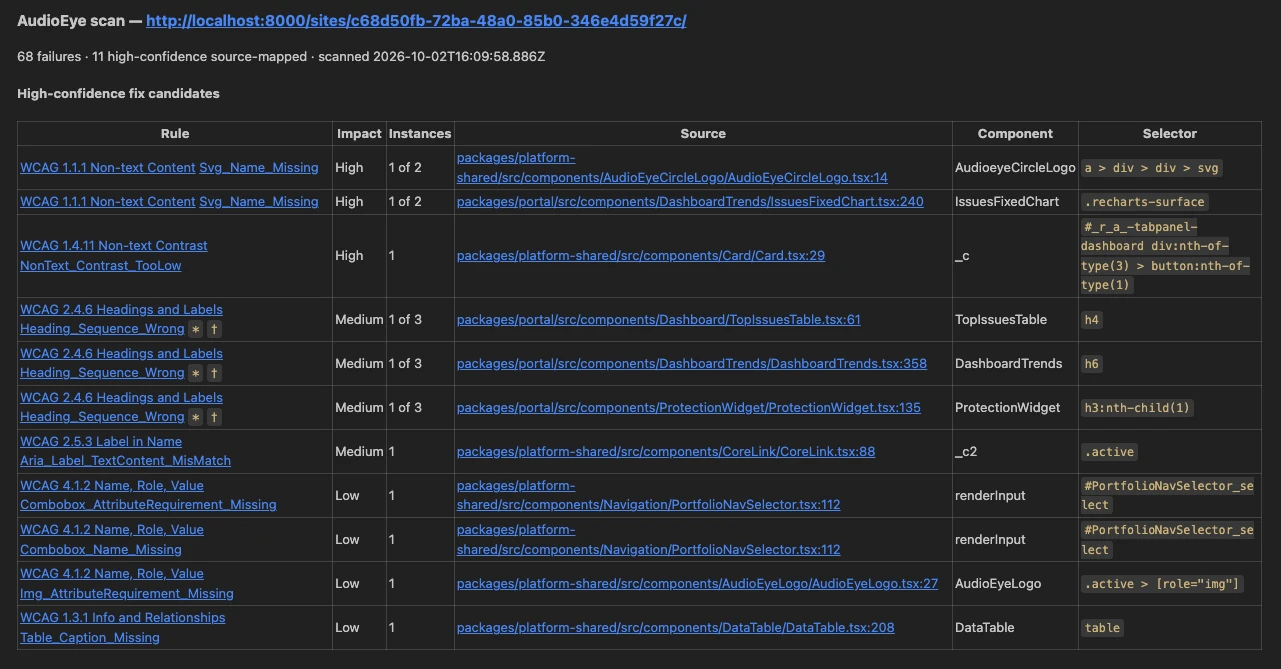Open WCAG 1.3.1 Info and Relationships link
Screen dimensions: 1281x669
click(x=123, y=617)
